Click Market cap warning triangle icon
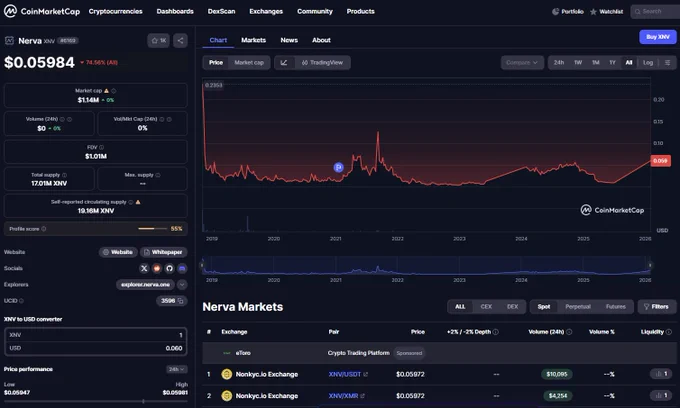The height and width of the screenshot is (408, 680). 106,91
